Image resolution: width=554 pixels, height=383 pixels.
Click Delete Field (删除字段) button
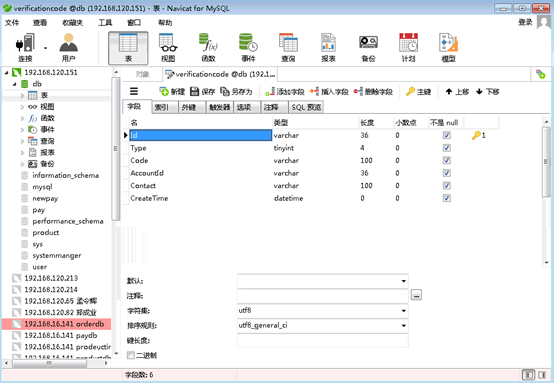373,92
